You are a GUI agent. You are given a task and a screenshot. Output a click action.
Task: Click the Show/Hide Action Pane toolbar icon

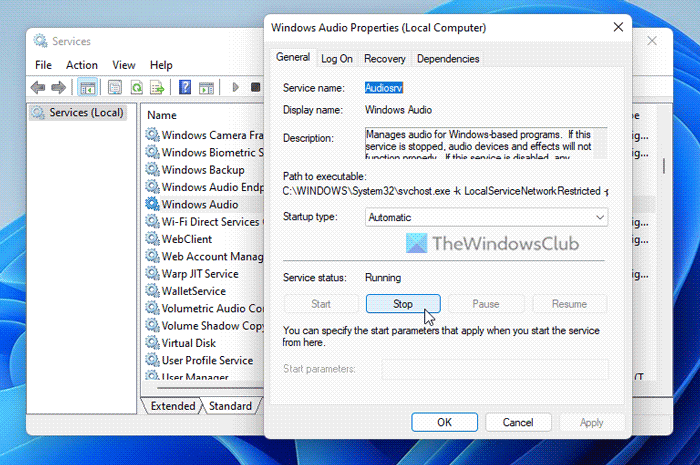(x=206, y=87)
